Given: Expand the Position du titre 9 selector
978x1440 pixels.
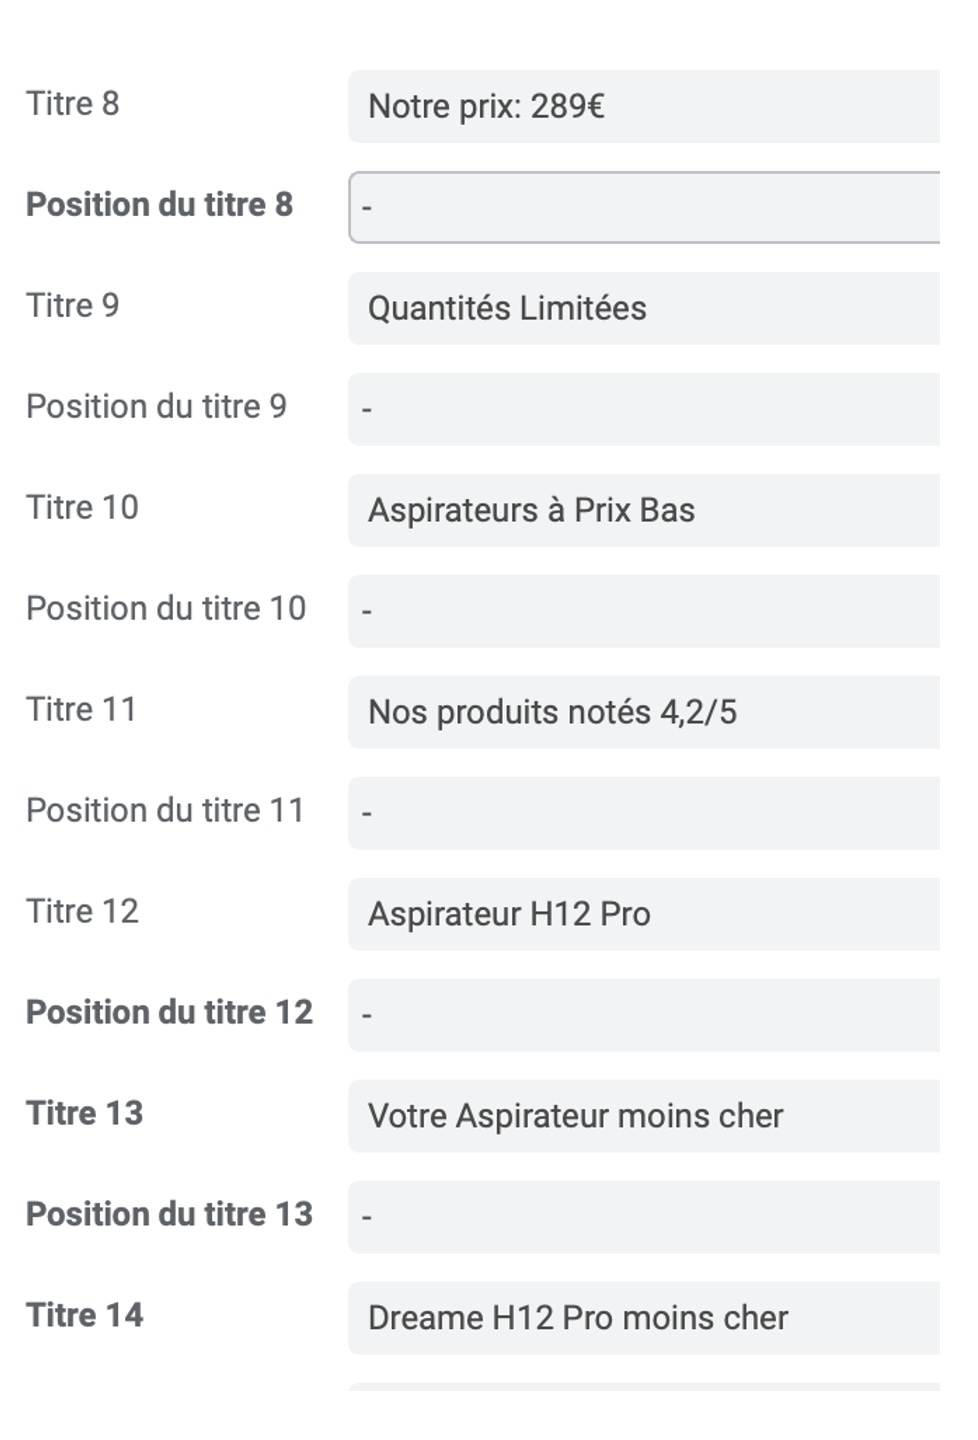Looking at the screenshot, I should tap(644, 409).
